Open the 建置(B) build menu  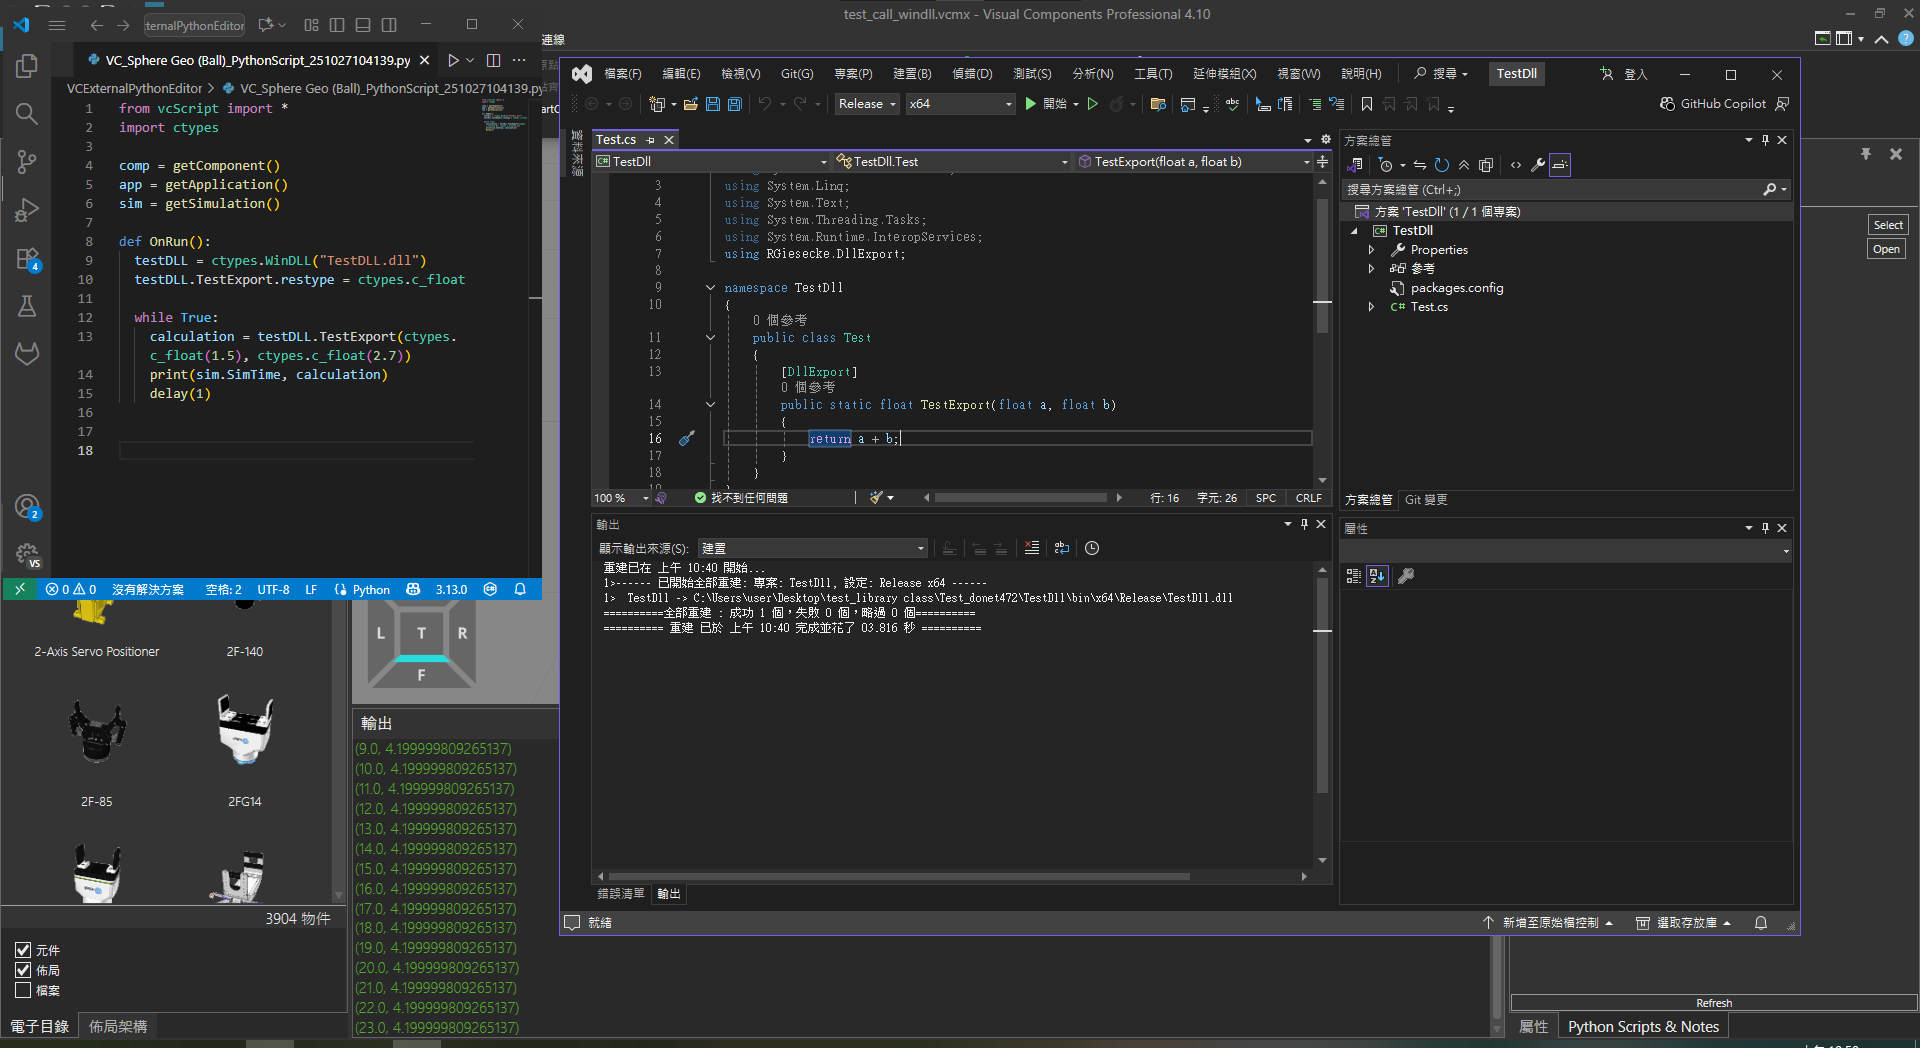911,74
